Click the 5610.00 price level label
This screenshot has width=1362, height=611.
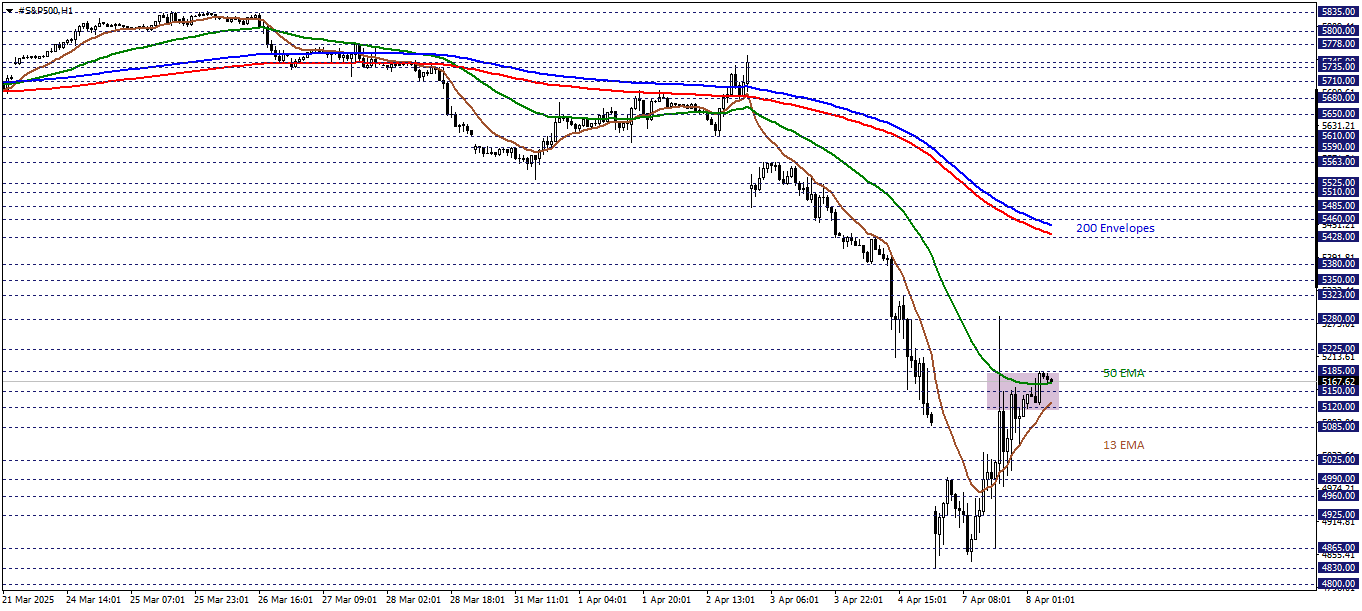point(1338,136)
